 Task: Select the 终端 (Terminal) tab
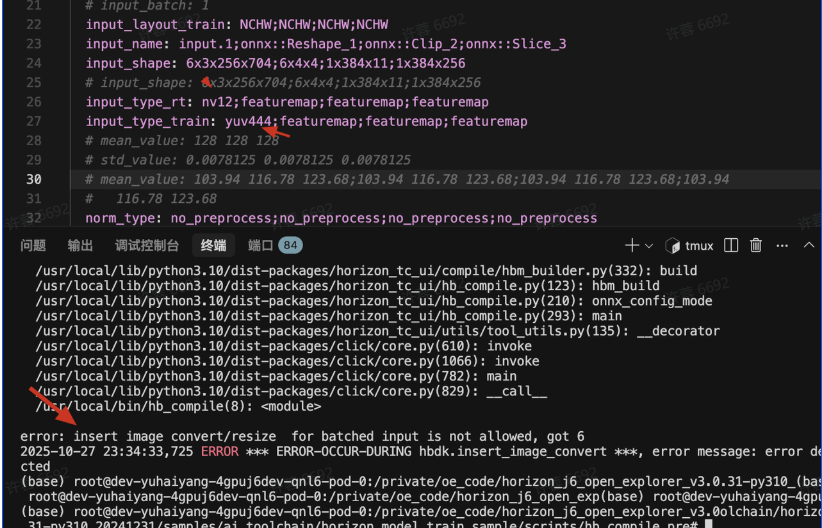(213, 245)
